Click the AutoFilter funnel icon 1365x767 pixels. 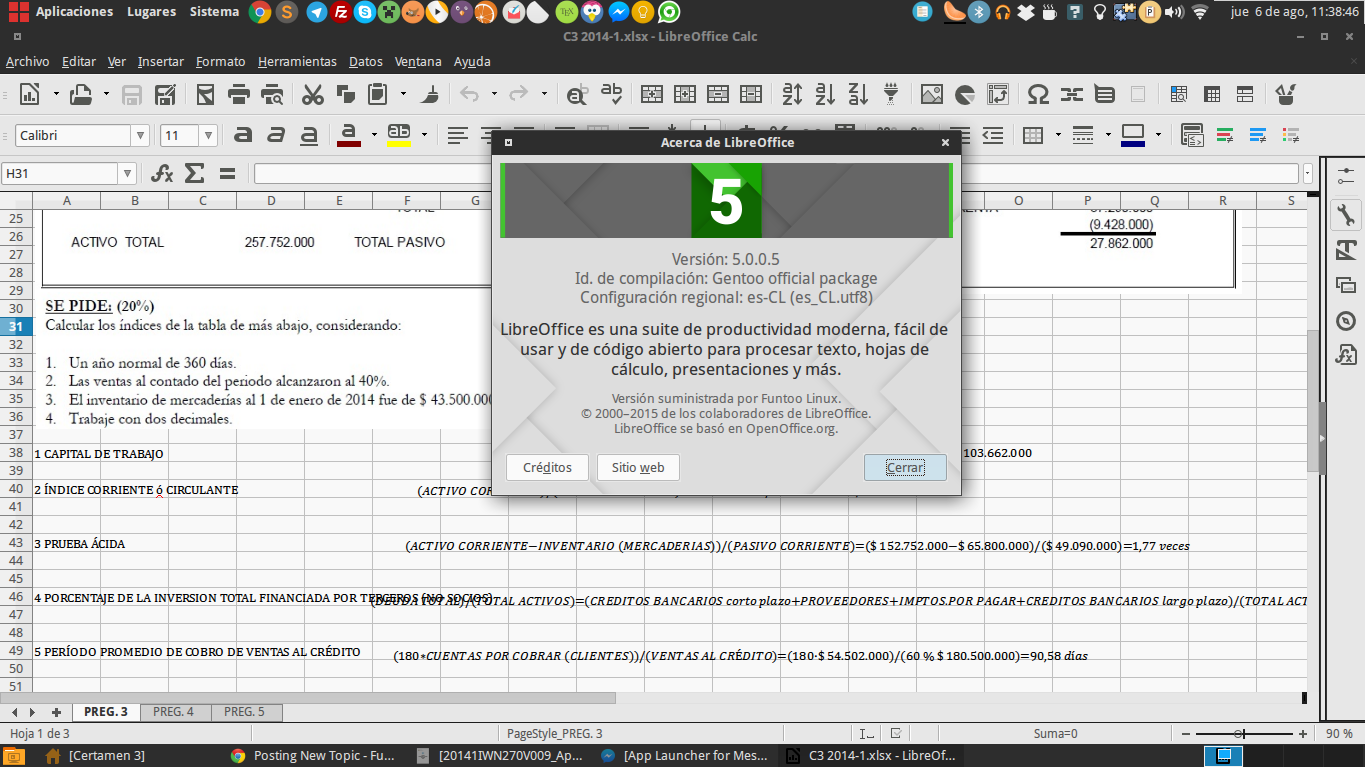click(891, 95)
